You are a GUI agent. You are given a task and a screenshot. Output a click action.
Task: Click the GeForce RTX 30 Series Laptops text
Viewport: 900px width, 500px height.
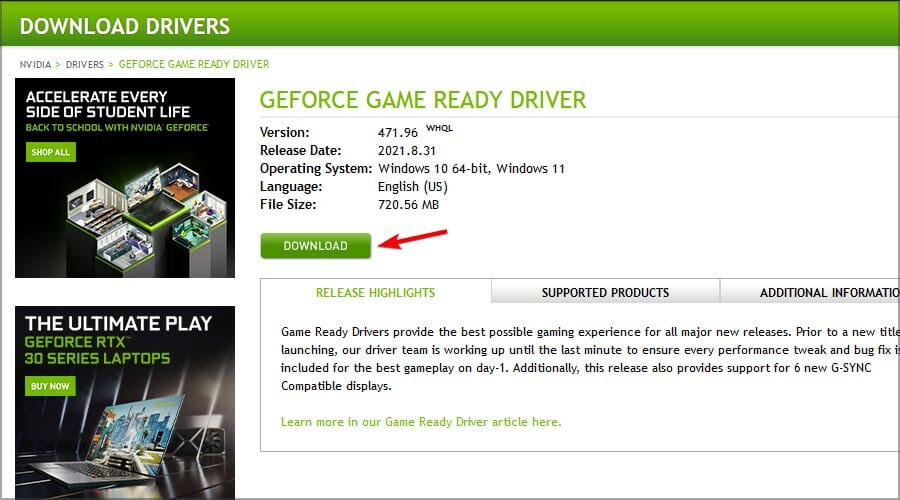click(x=97, y=351)
